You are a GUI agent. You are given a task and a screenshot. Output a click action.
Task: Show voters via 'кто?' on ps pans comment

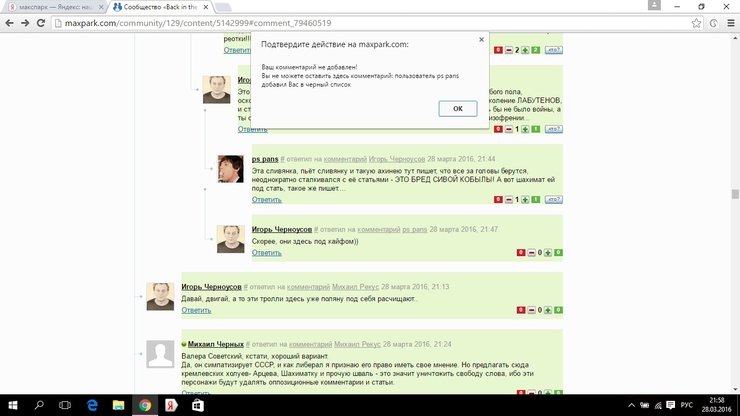pyautogui.click(x=553, y=200)
